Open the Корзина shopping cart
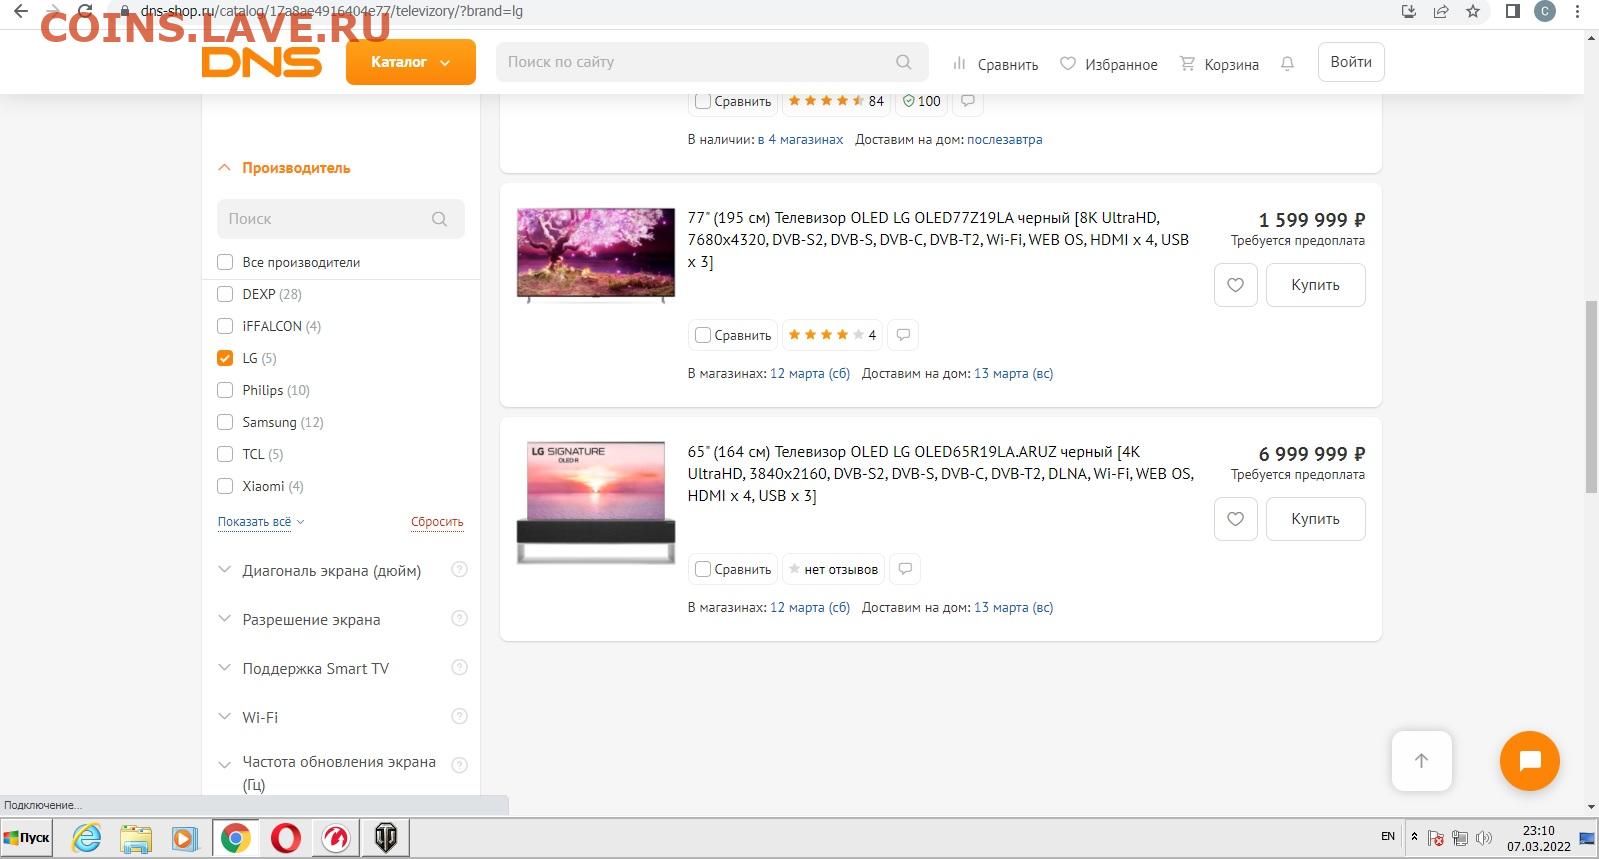Image resolution: width=1599 pixels, height=859 pixels. click(x=1219, y=64)
